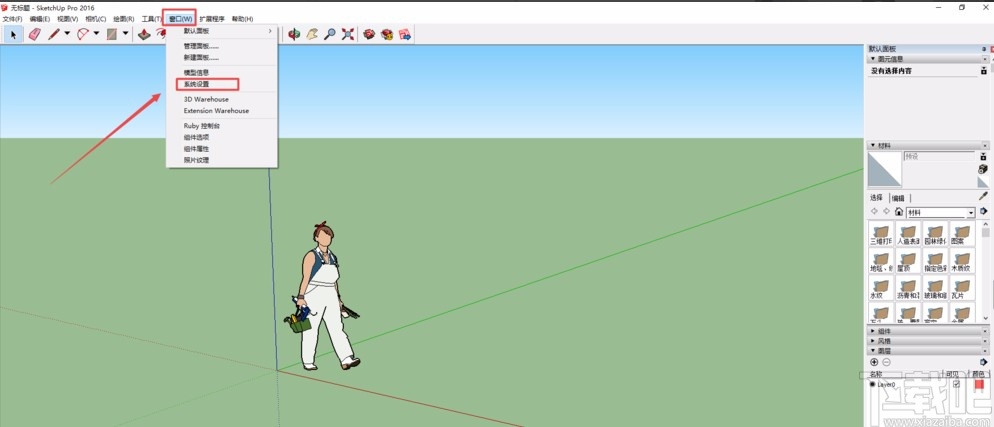The height and width of the screenshot is (427, 994).
Task: Choose 3D Warehouse menu entry
Action: pos(222,99)
